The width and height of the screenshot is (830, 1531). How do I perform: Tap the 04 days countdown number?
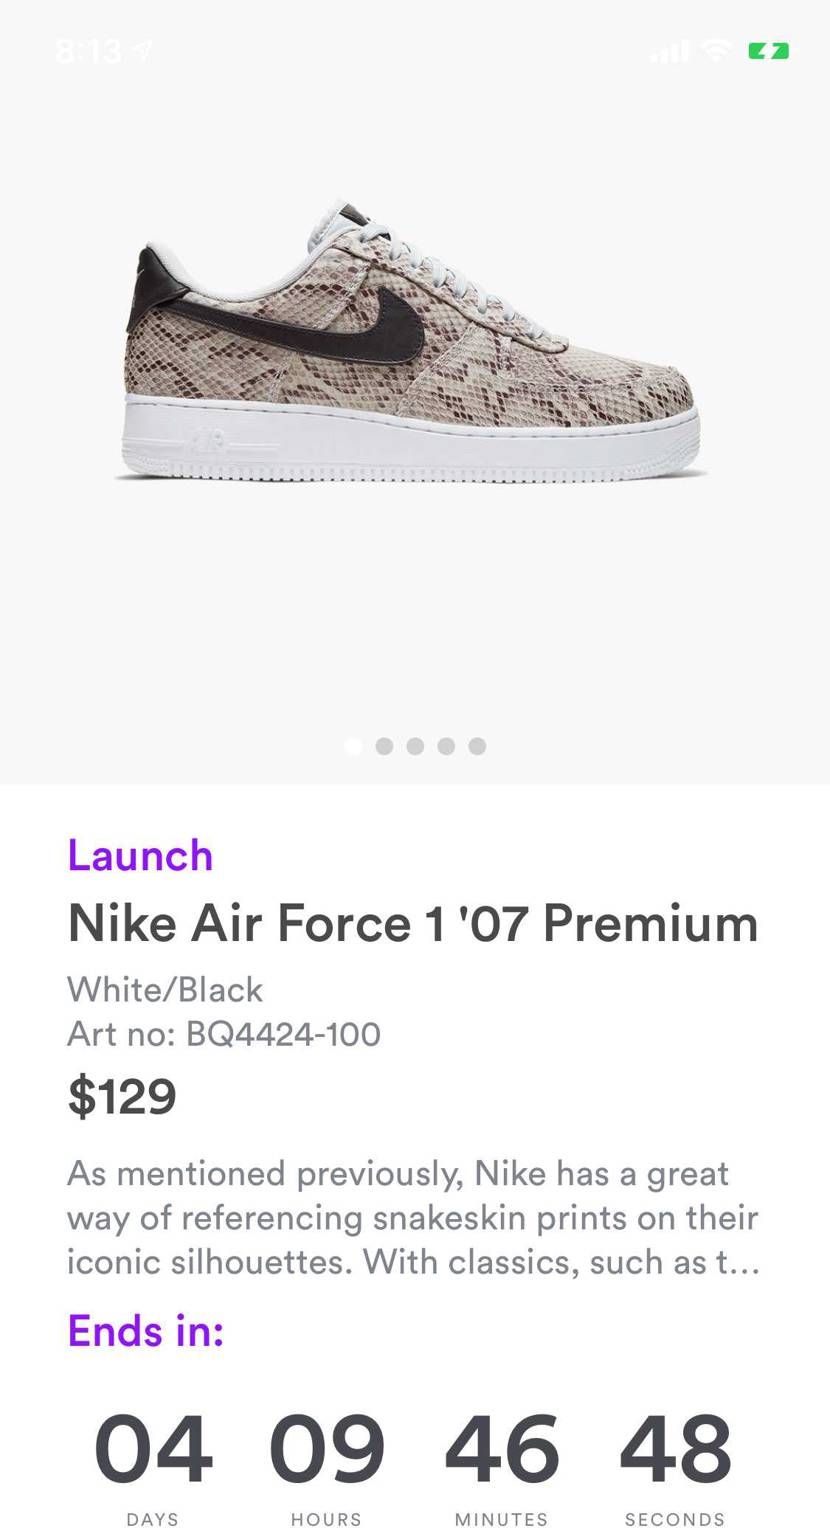click(153, 1449)
